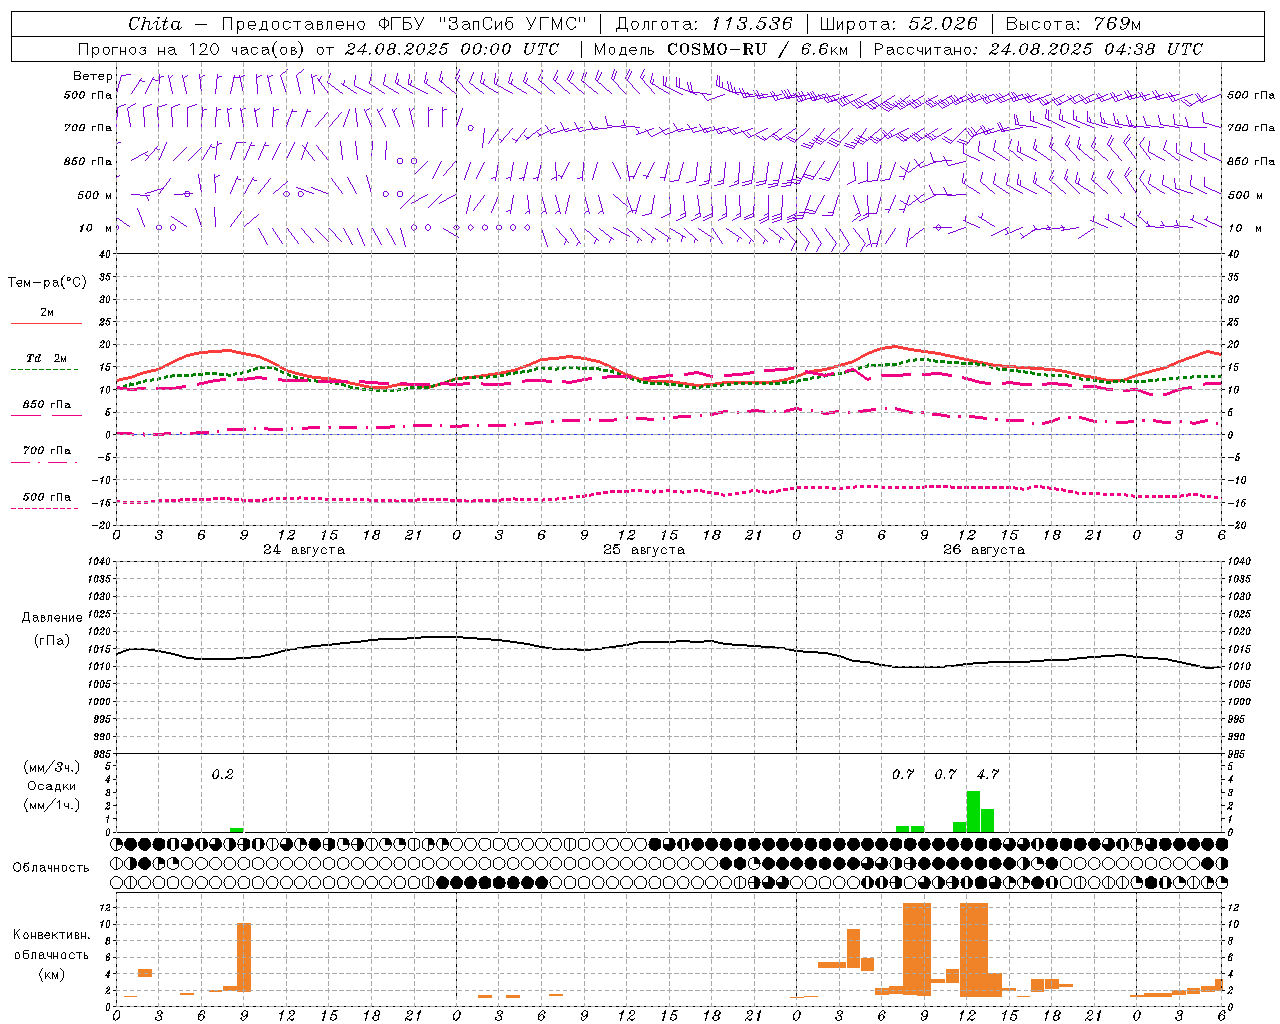Click the 24 августа date label
1280x1024 pixels.
303,550
